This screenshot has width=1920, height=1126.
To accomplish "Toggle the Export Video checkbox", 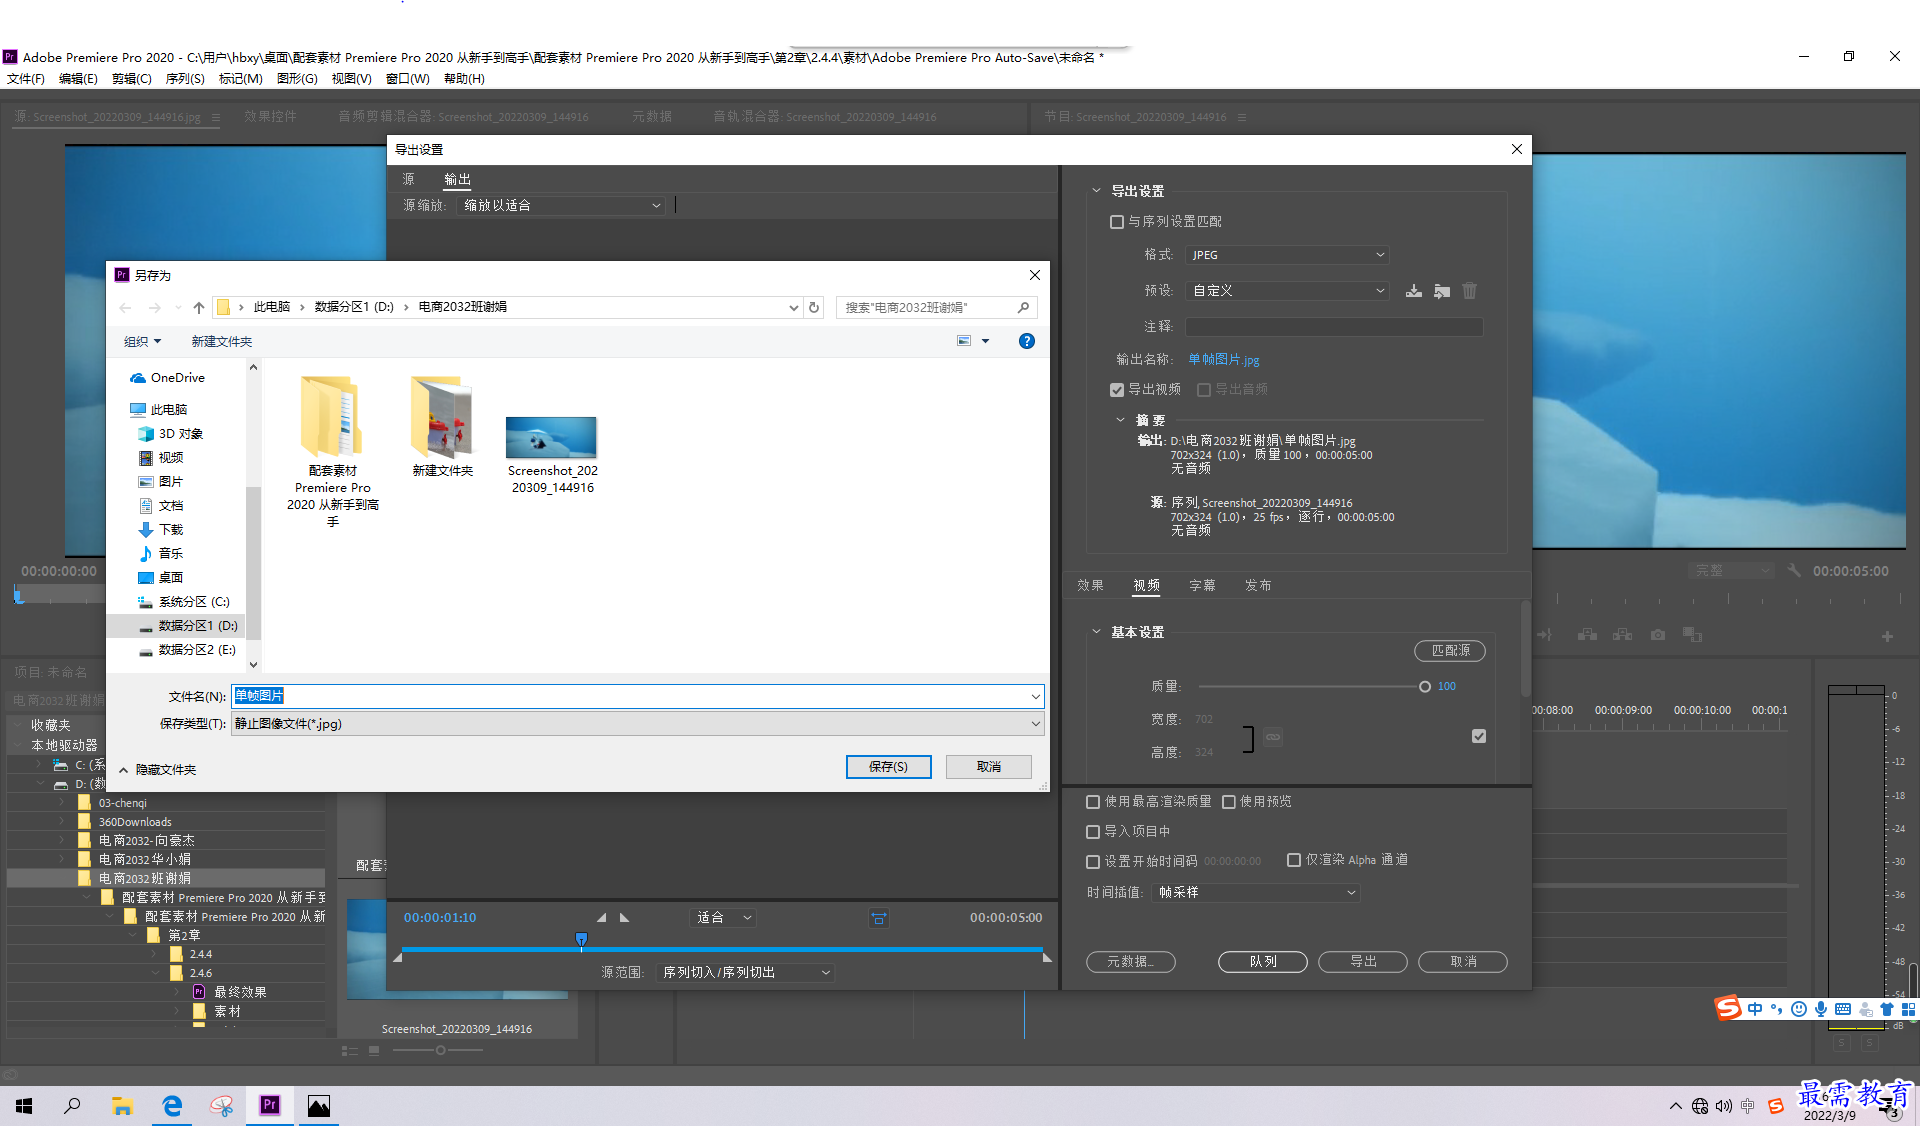I will click(1117, 390).
